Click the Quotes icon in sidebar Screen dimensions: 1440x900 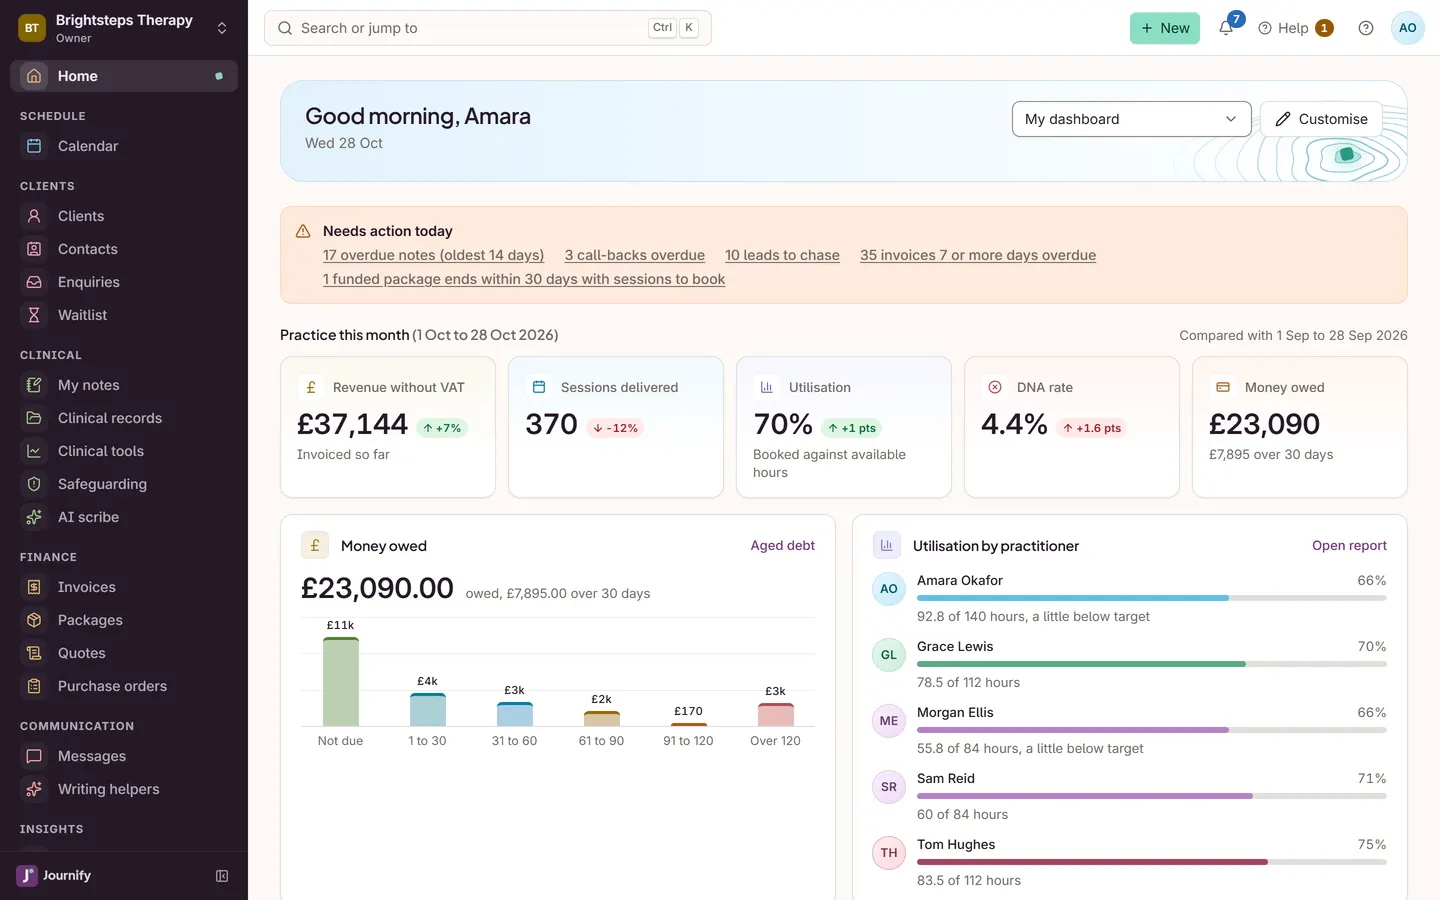34,653
